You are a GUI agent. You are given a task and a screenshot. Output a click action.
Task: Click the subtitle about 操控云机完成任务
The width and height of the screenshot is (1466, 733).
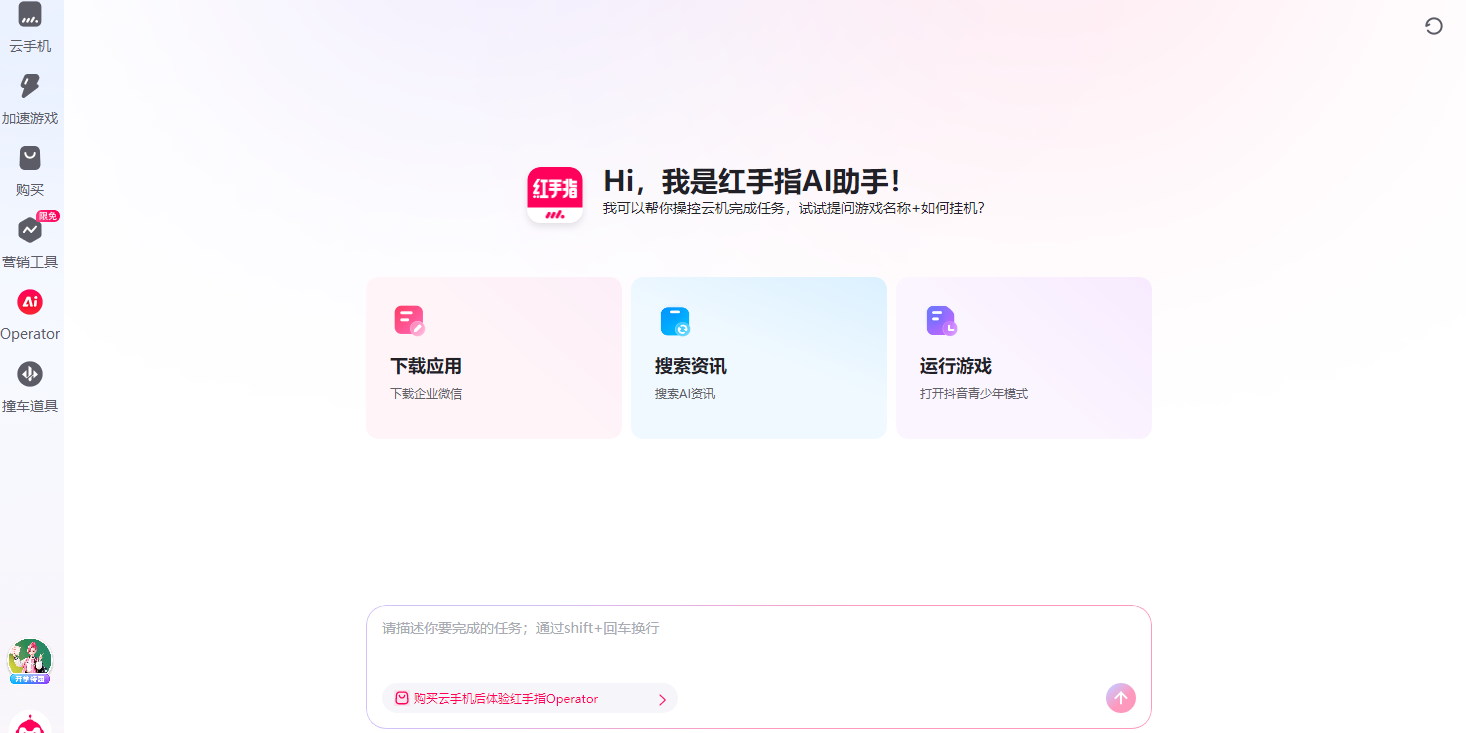(794, 208)
